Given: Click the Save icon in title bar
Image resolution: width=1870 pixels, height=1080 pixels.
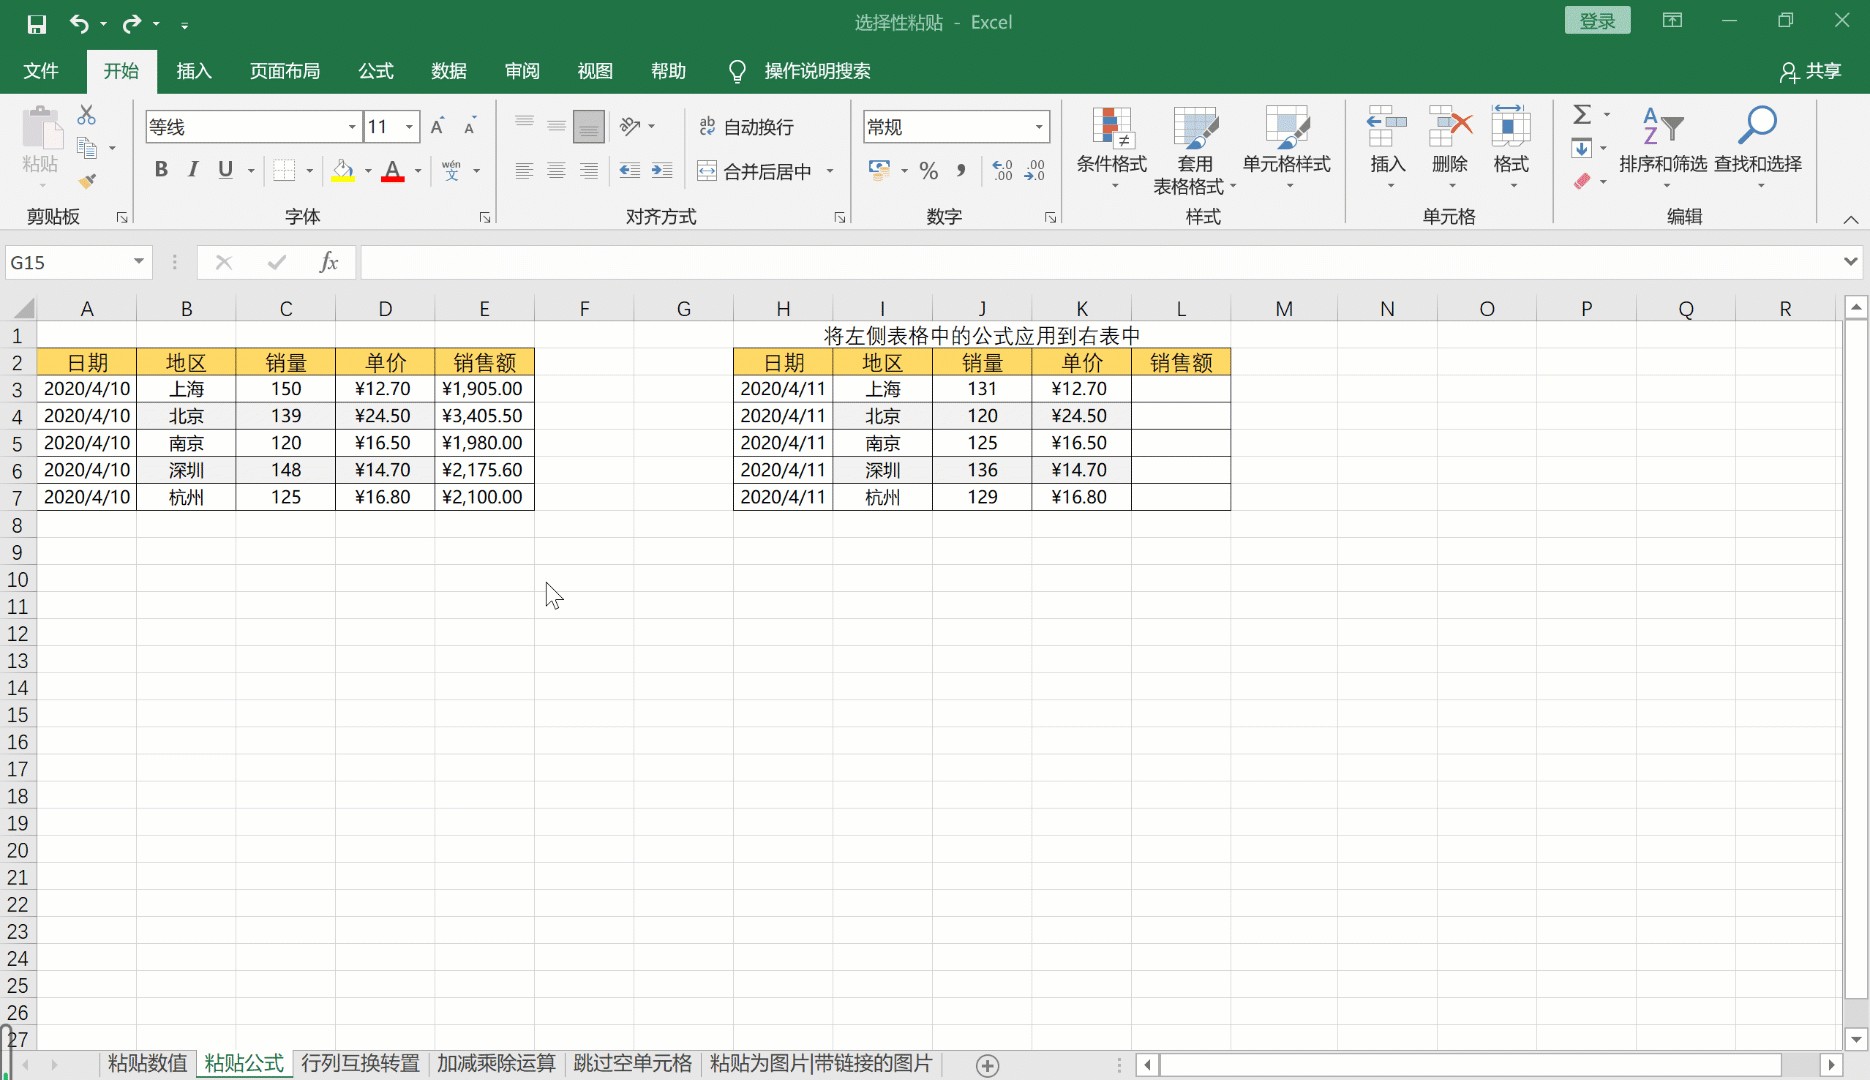Looking at the screenshot, I should coord(37,23).
